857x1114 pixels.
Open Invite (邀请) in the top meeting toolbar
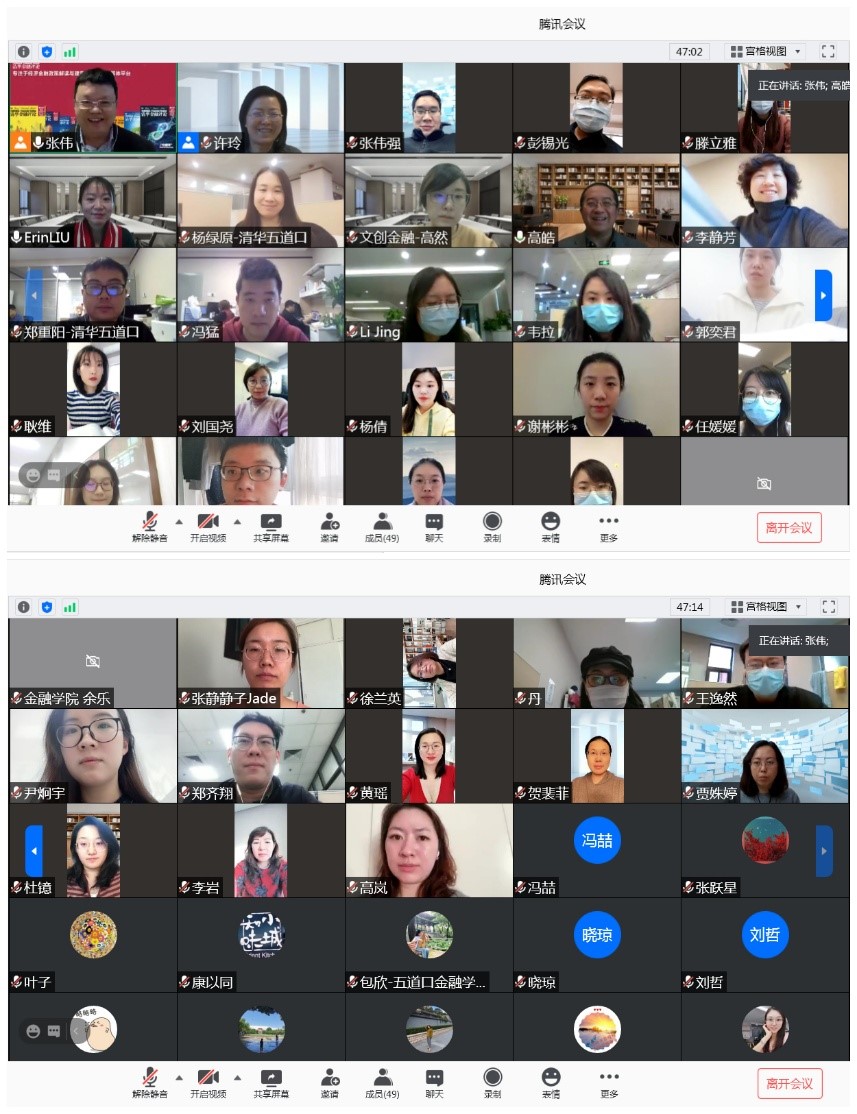329,526
